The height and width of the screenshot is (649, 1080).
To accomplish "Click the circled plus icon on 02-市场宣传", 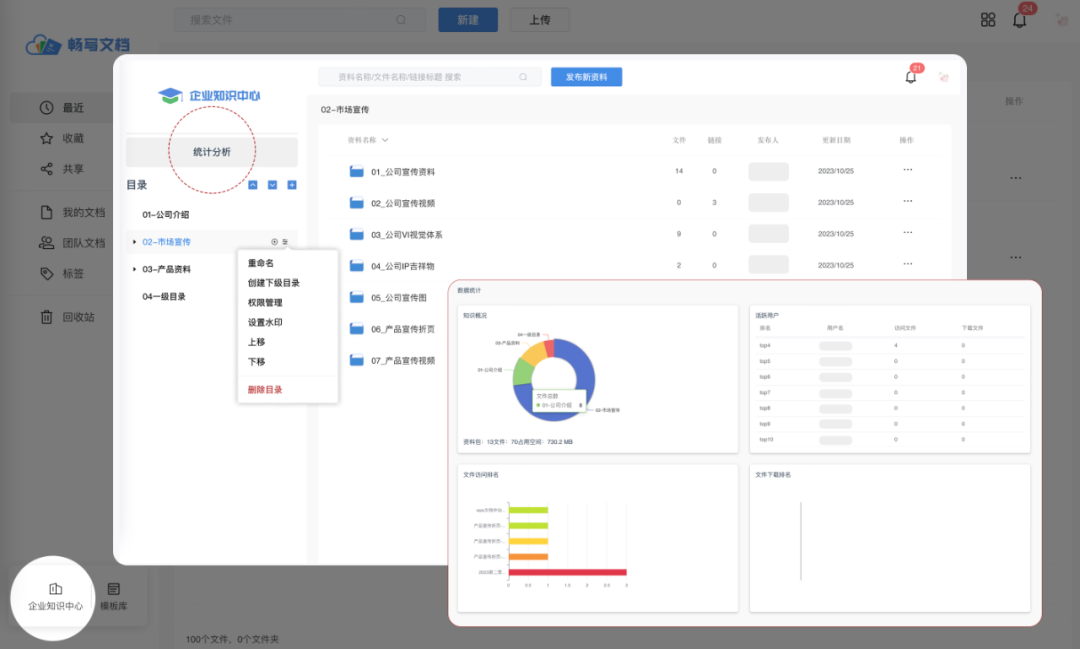I will coord(274,242).
